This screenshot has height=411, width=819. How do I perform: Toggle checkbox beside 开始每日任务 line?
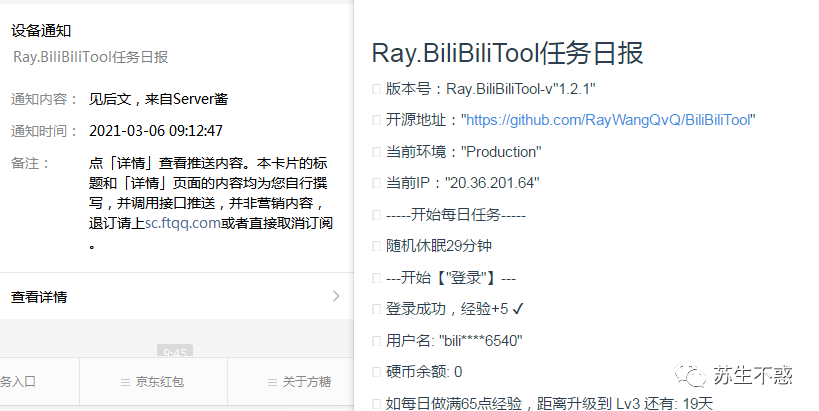(376, 215)
